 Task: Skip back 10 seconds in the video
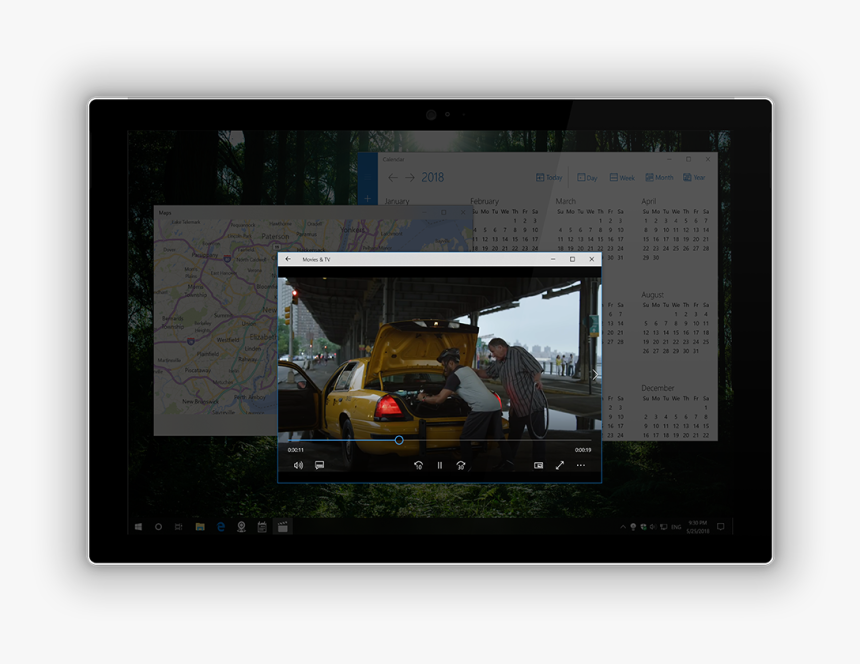[x=418, y=466]
